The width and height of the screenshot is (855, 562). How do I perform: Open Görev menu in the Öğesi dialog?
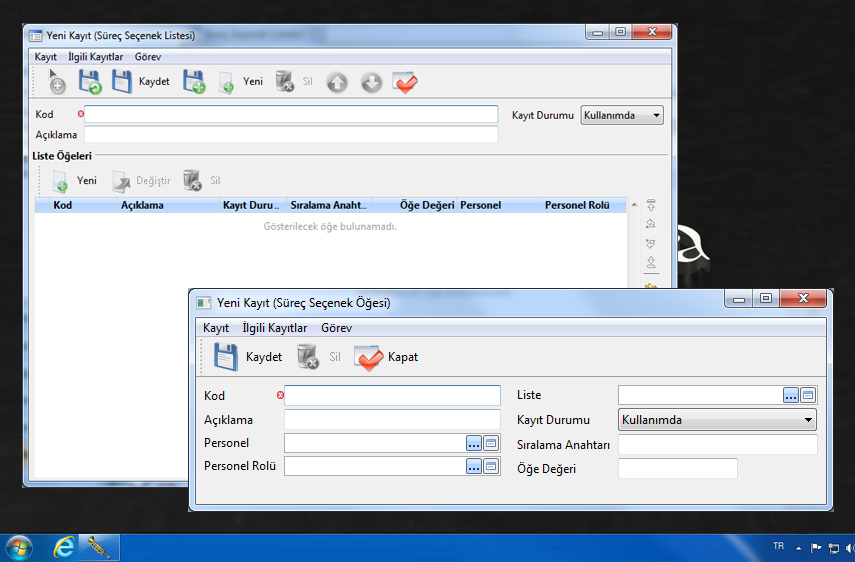pyautogui.click(x=336, y=328)
